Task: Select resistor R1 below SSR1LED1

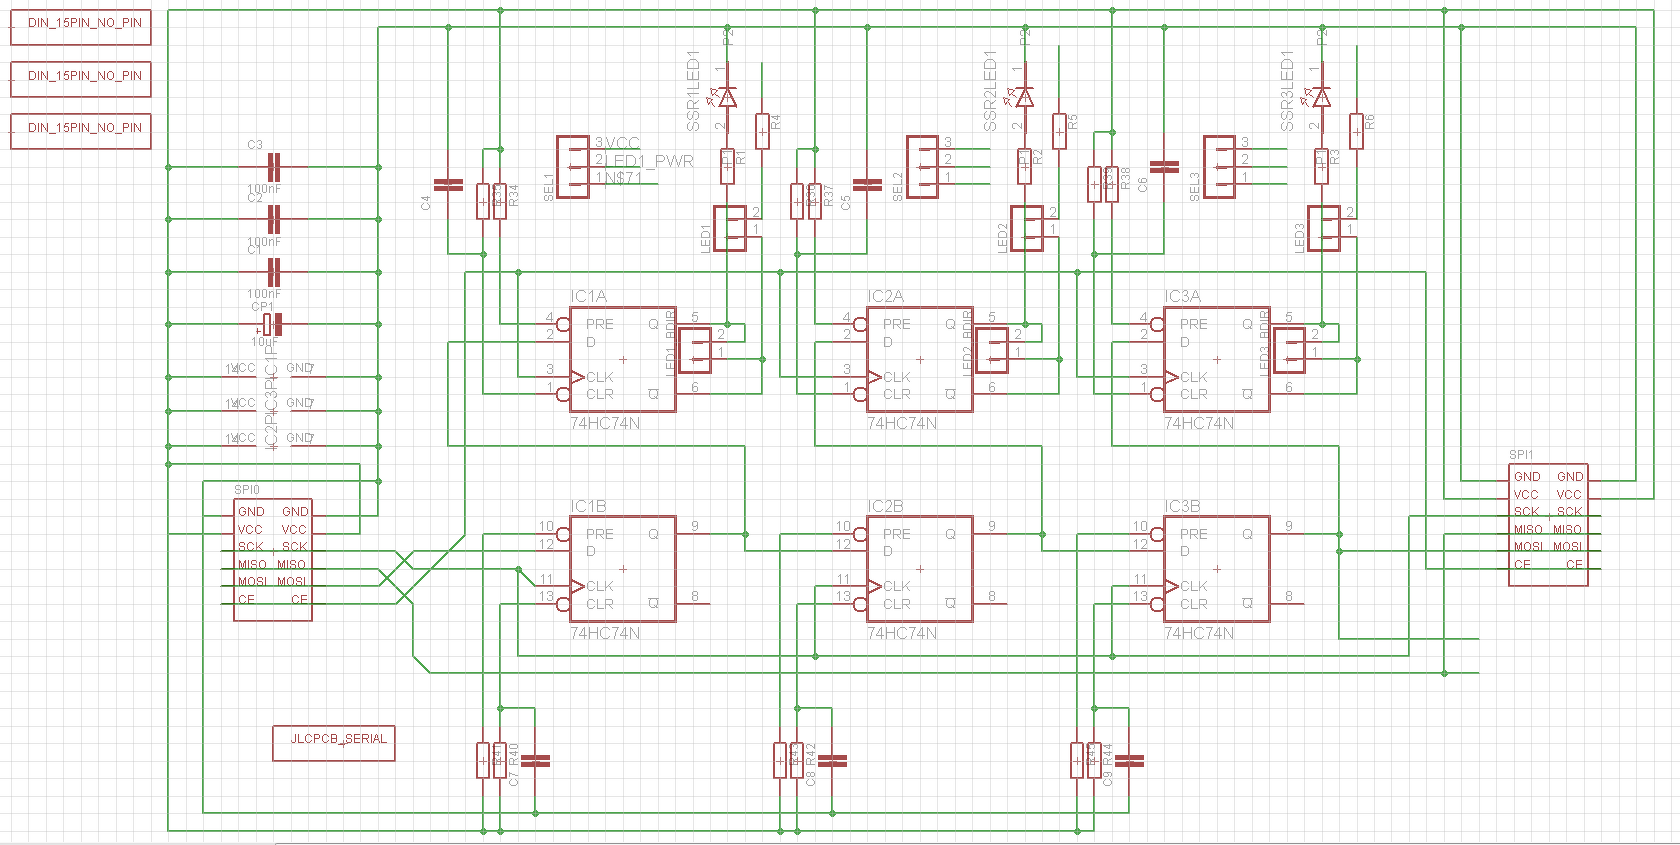Action: point(727,166)
